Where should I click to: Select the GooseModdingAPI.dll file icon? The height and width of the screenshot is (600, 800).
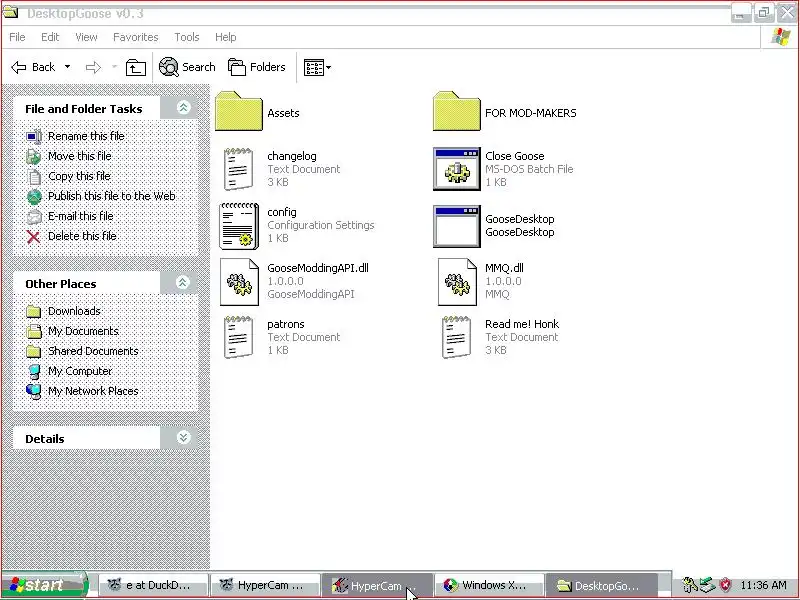[x=239, y=282]
